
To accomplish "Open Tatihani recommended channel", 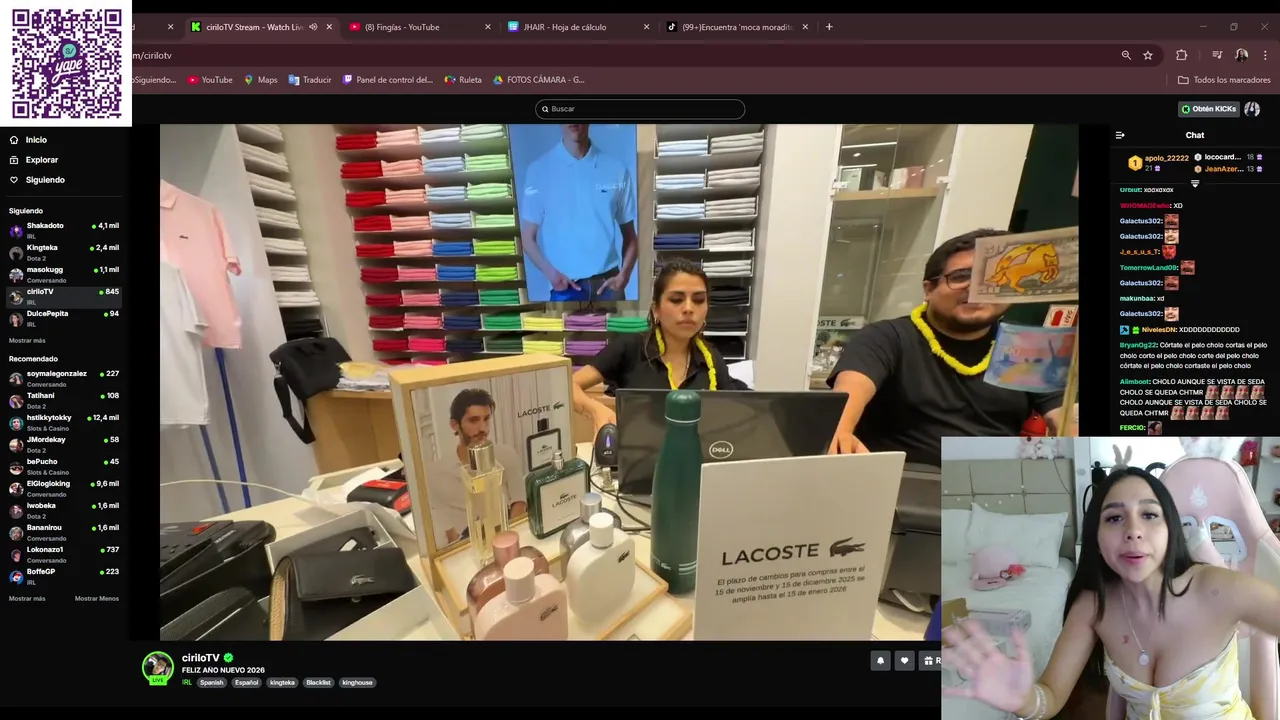I will click(x=65, y=400).
